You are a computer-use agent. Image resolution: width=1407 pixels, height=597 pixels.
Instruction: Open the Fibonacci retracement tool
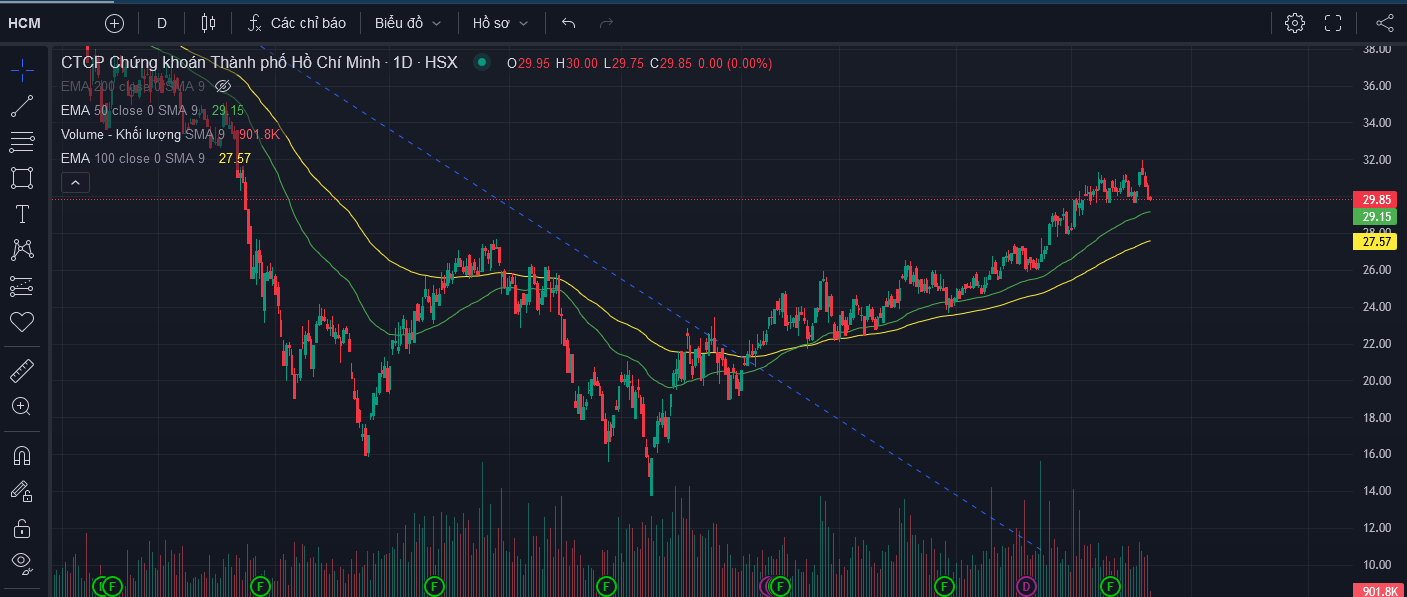click(x=22, y=142)
